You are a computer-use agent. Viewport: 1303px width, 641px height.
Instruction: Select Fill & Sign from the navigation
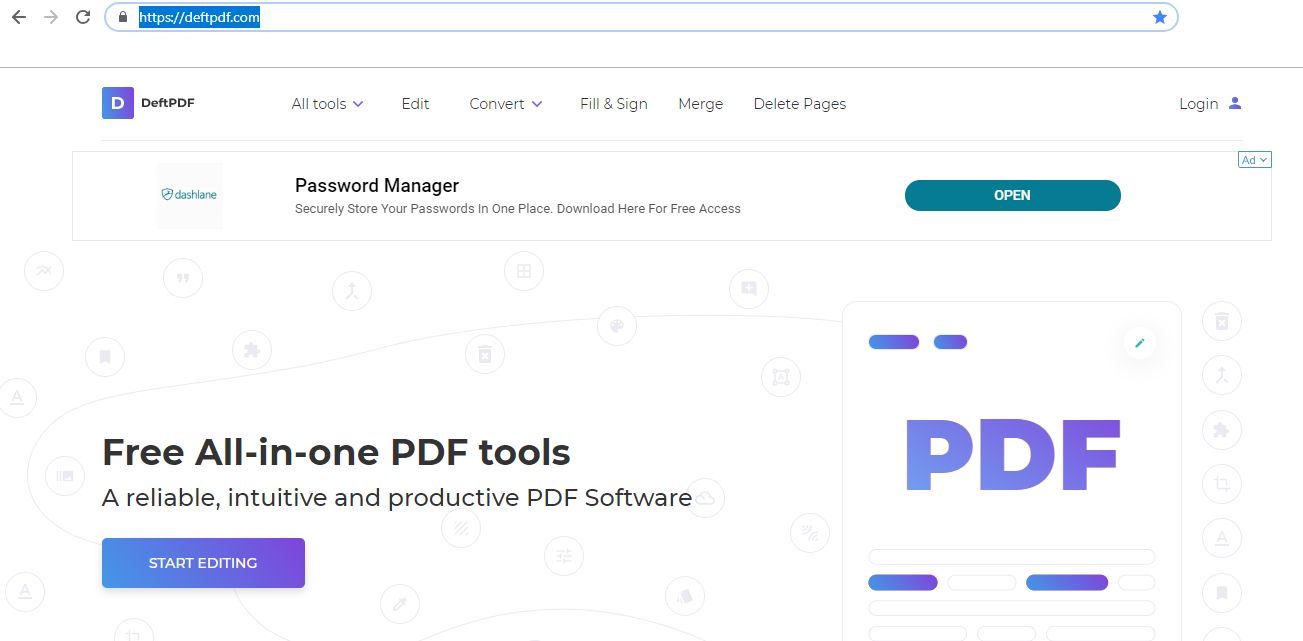(613, 103)
